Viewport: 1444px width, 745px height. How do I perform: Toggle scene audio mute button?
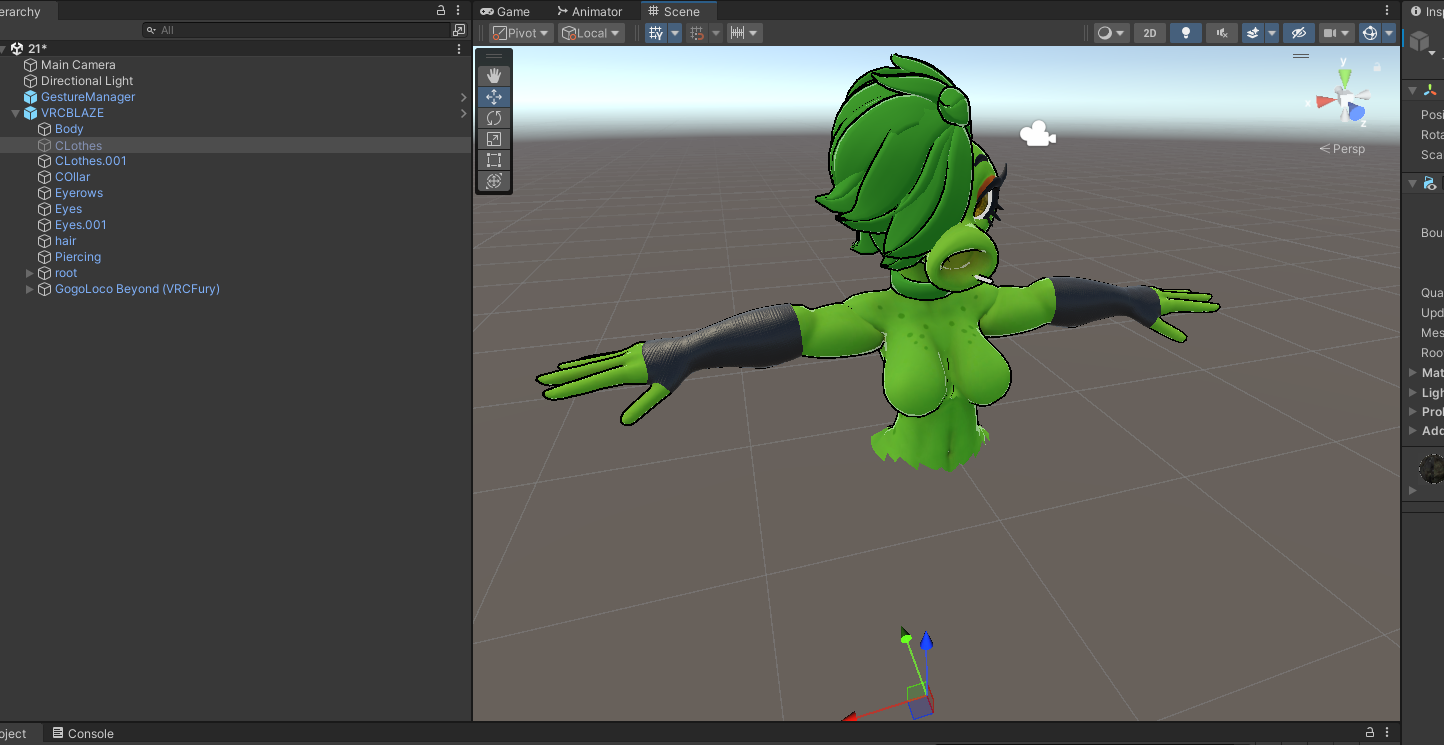[x=1221, y=33]
